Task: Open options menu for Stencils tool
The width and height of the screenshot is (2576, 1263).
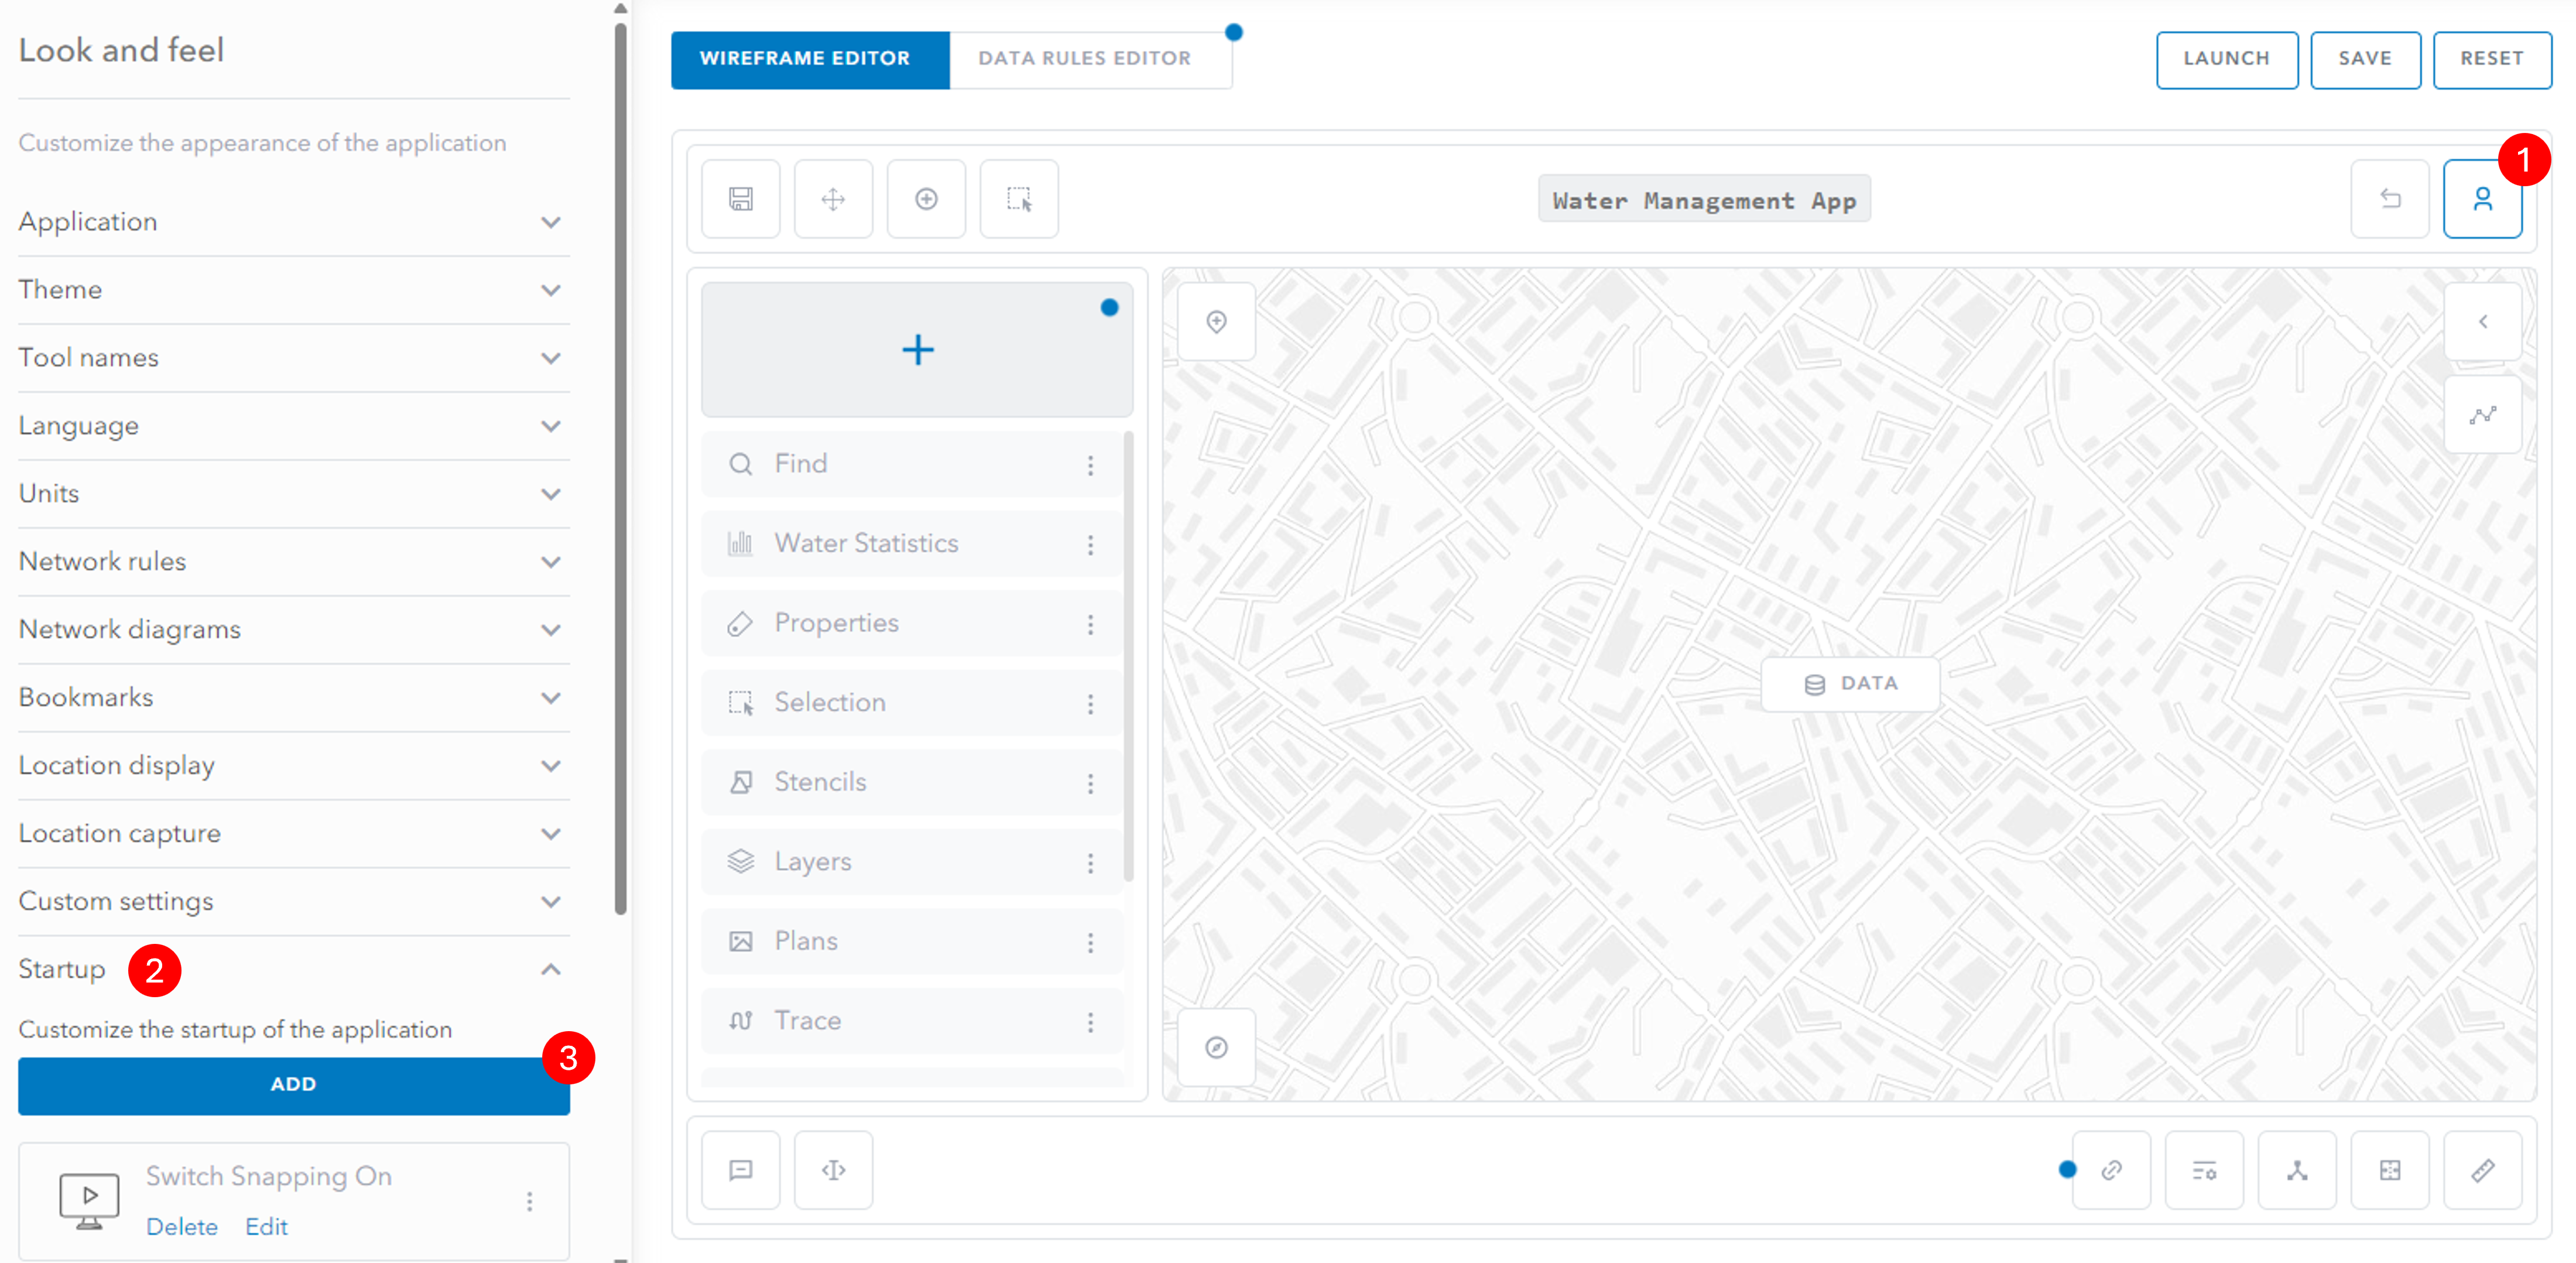Action: [x=1090, y=784]
